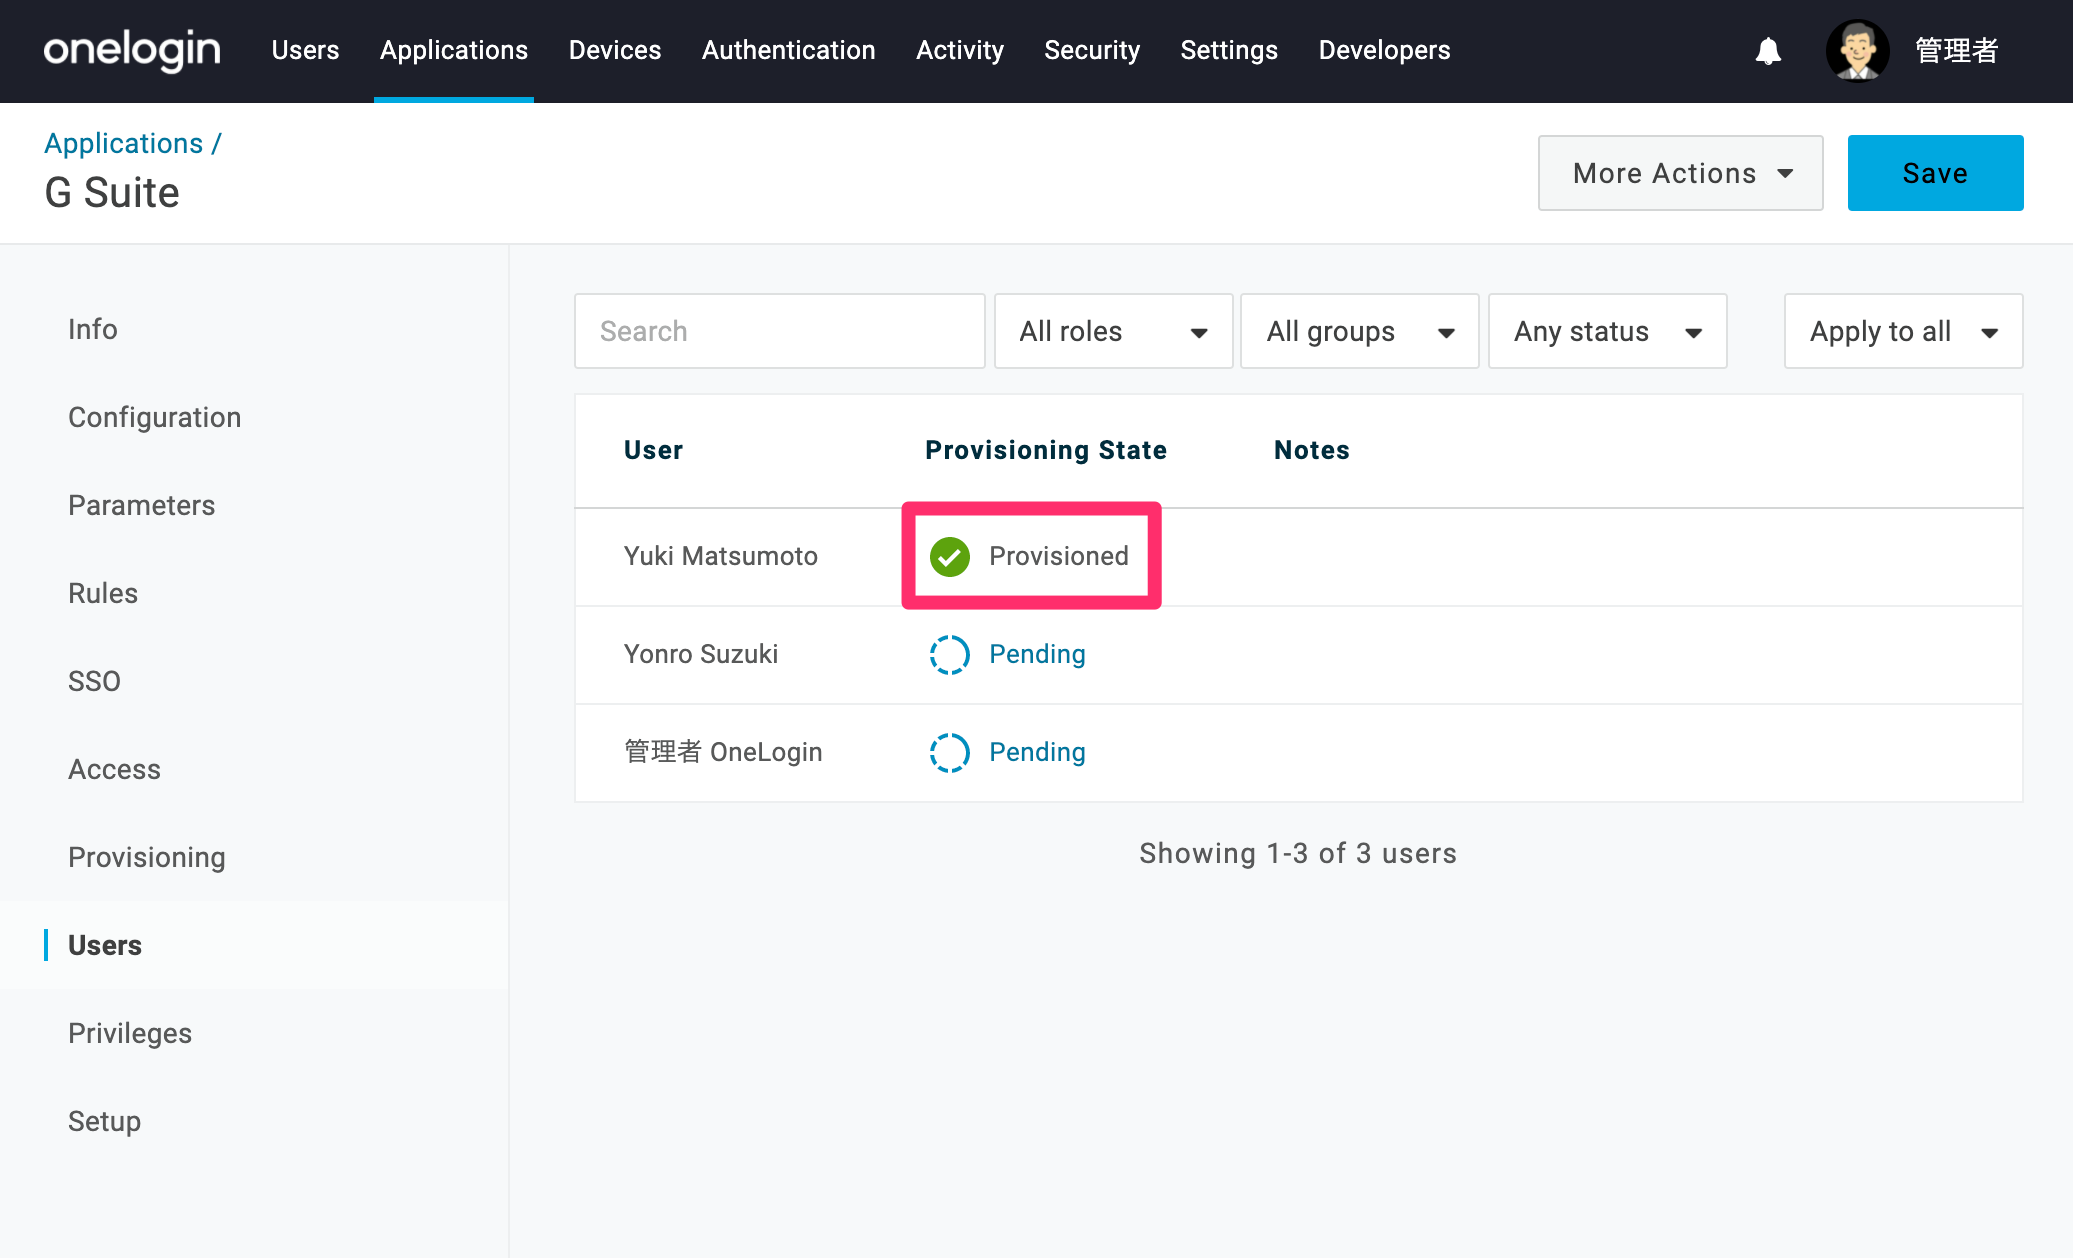Click the admin profile avatar
2073x1258 pixels.
(1857, 51)
